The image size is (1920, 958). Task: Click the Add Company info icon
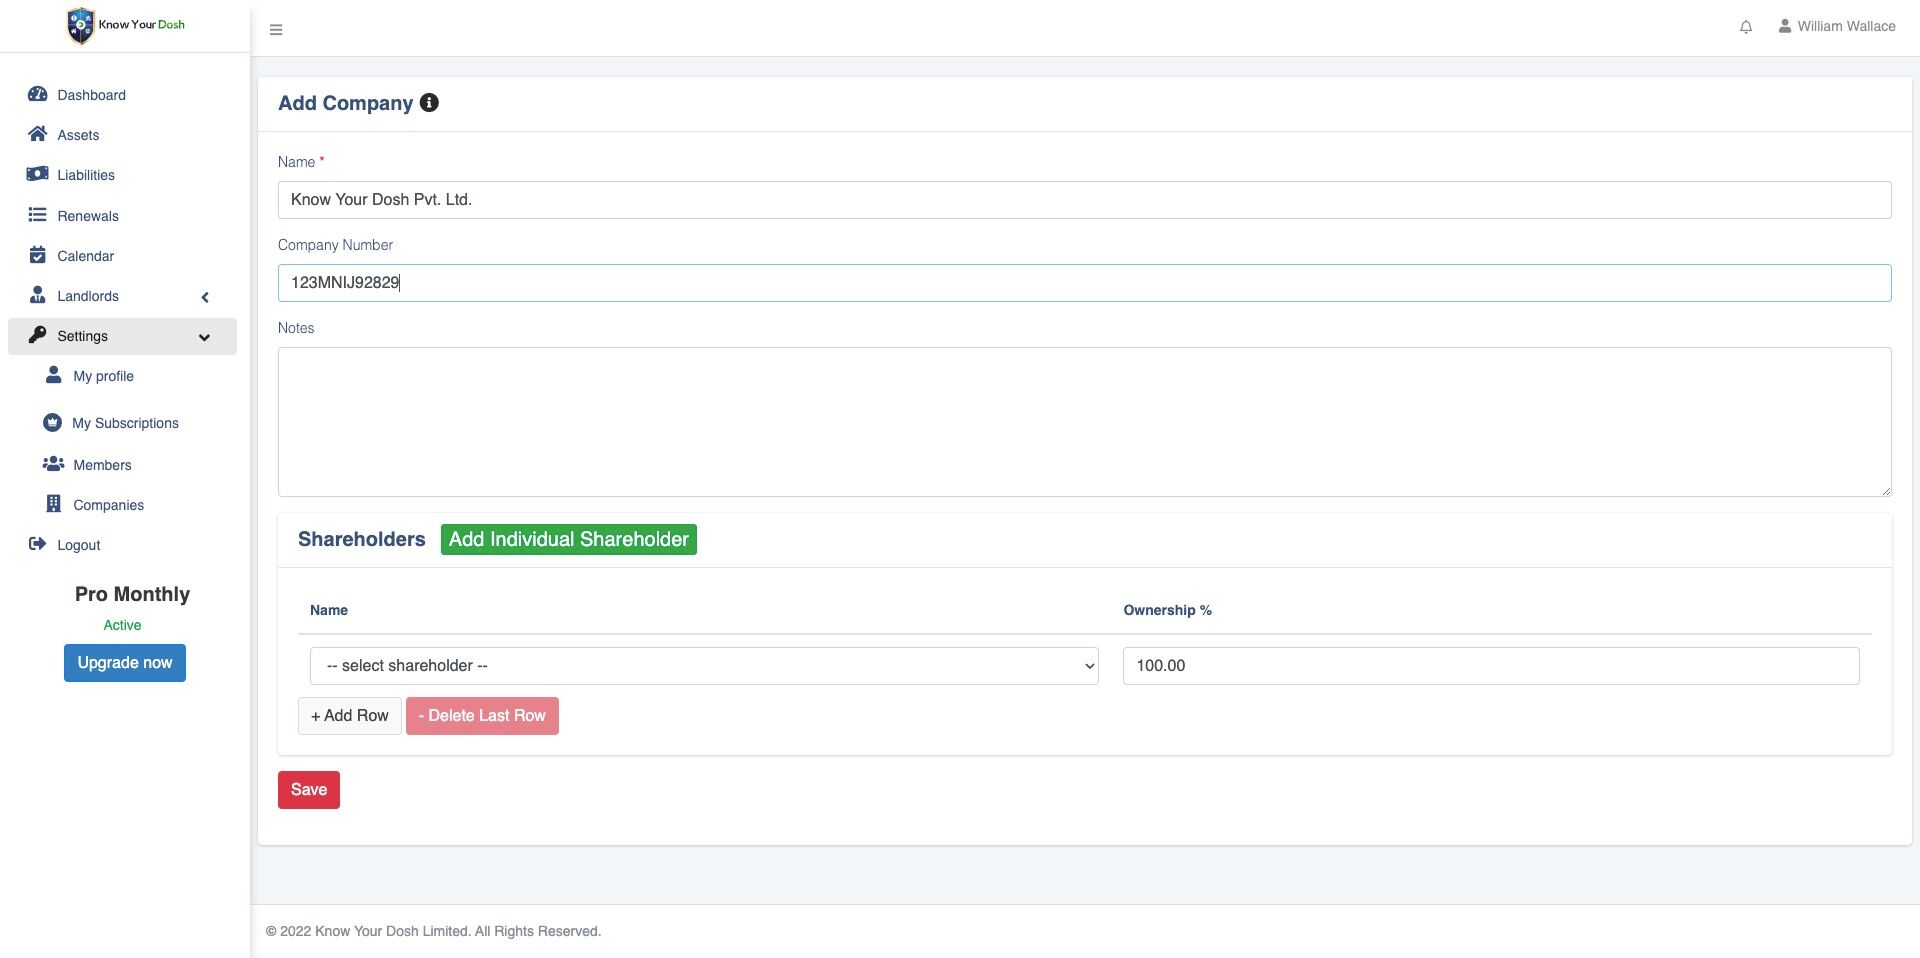pos(429,103)
